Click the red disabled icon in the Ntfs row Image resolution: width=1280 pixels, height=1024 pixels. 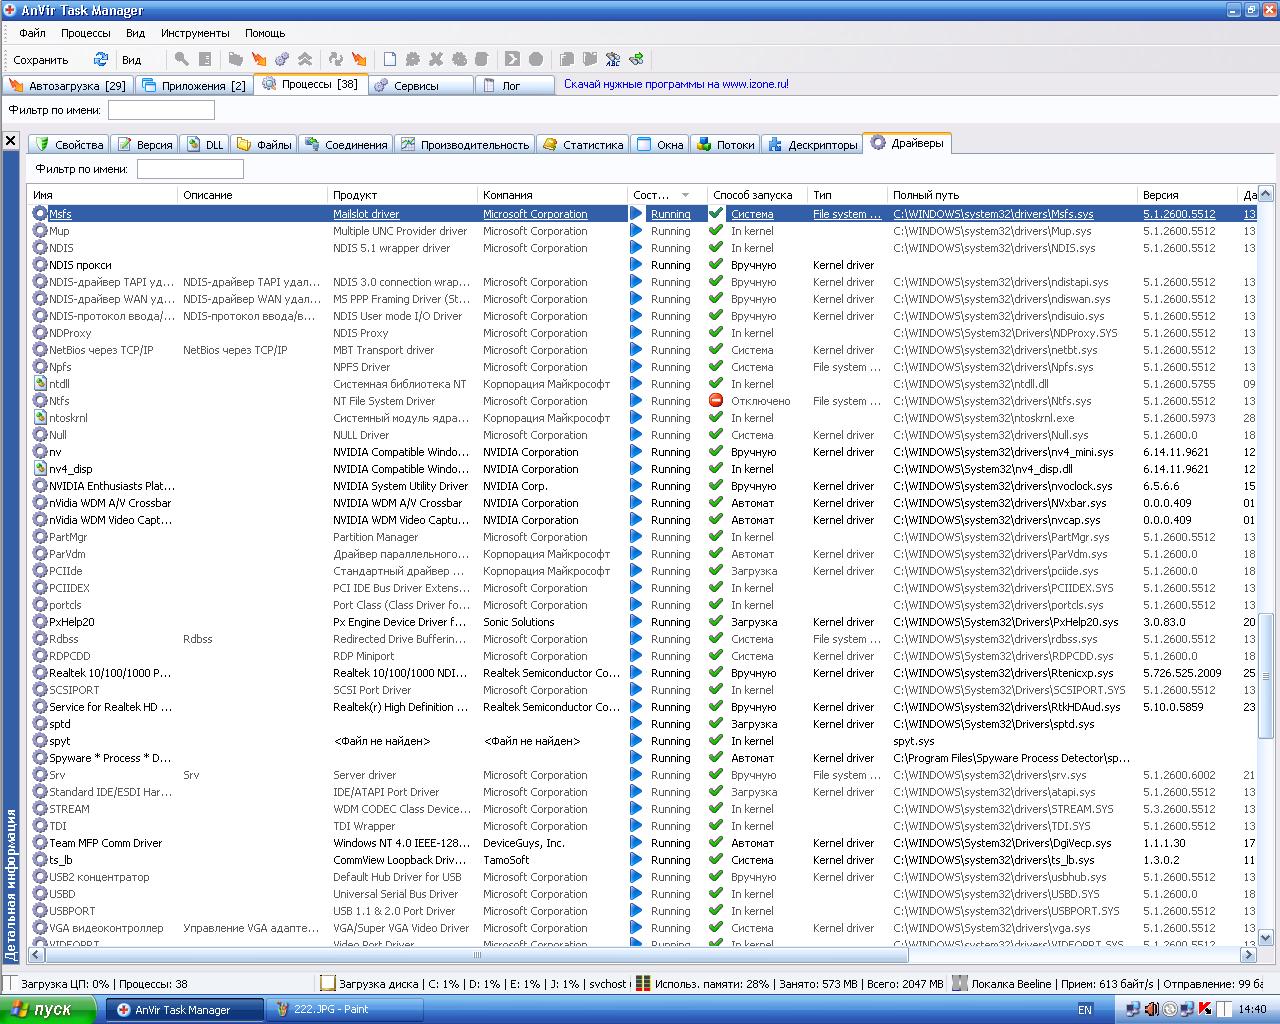716,401
